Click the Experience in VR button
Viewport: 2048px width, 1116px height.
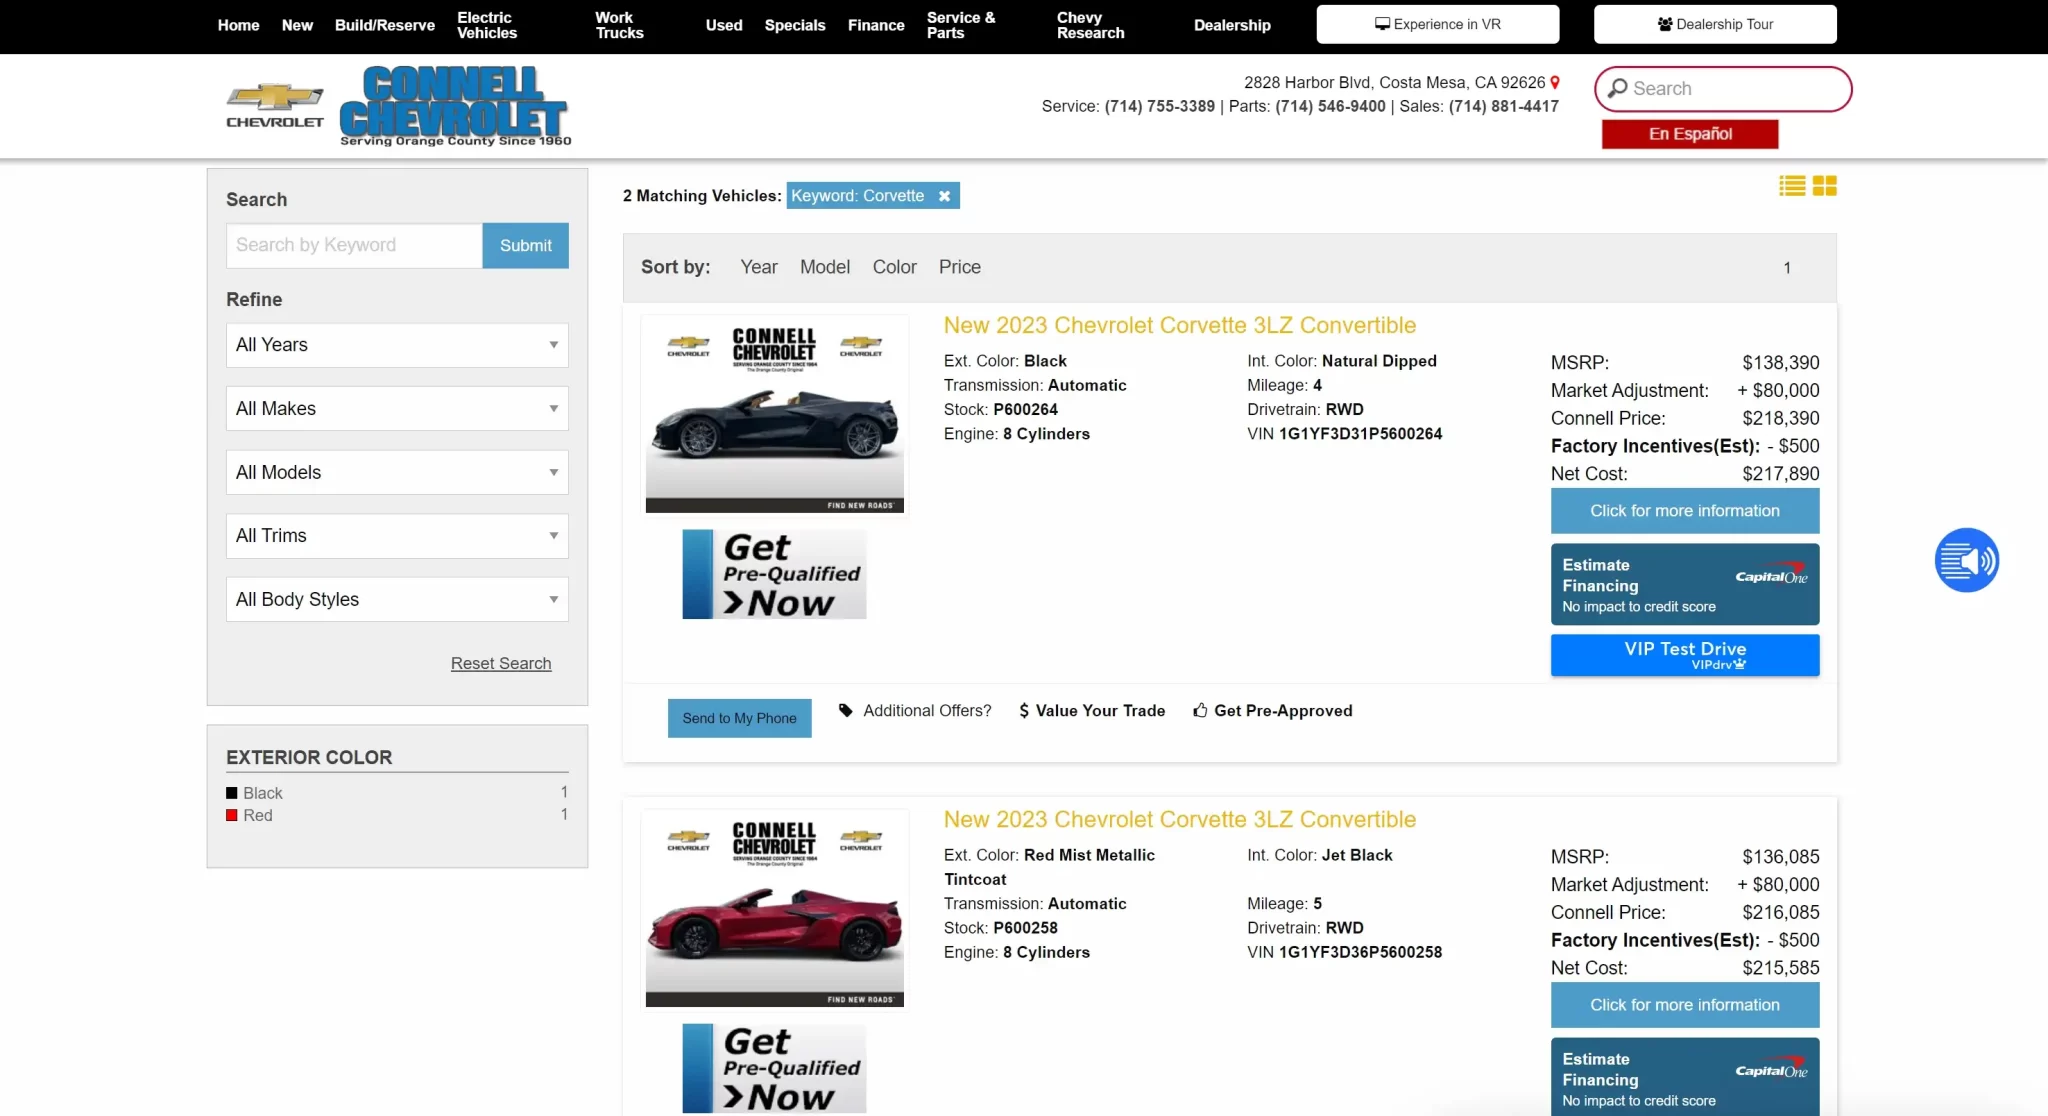(1437, 24)
